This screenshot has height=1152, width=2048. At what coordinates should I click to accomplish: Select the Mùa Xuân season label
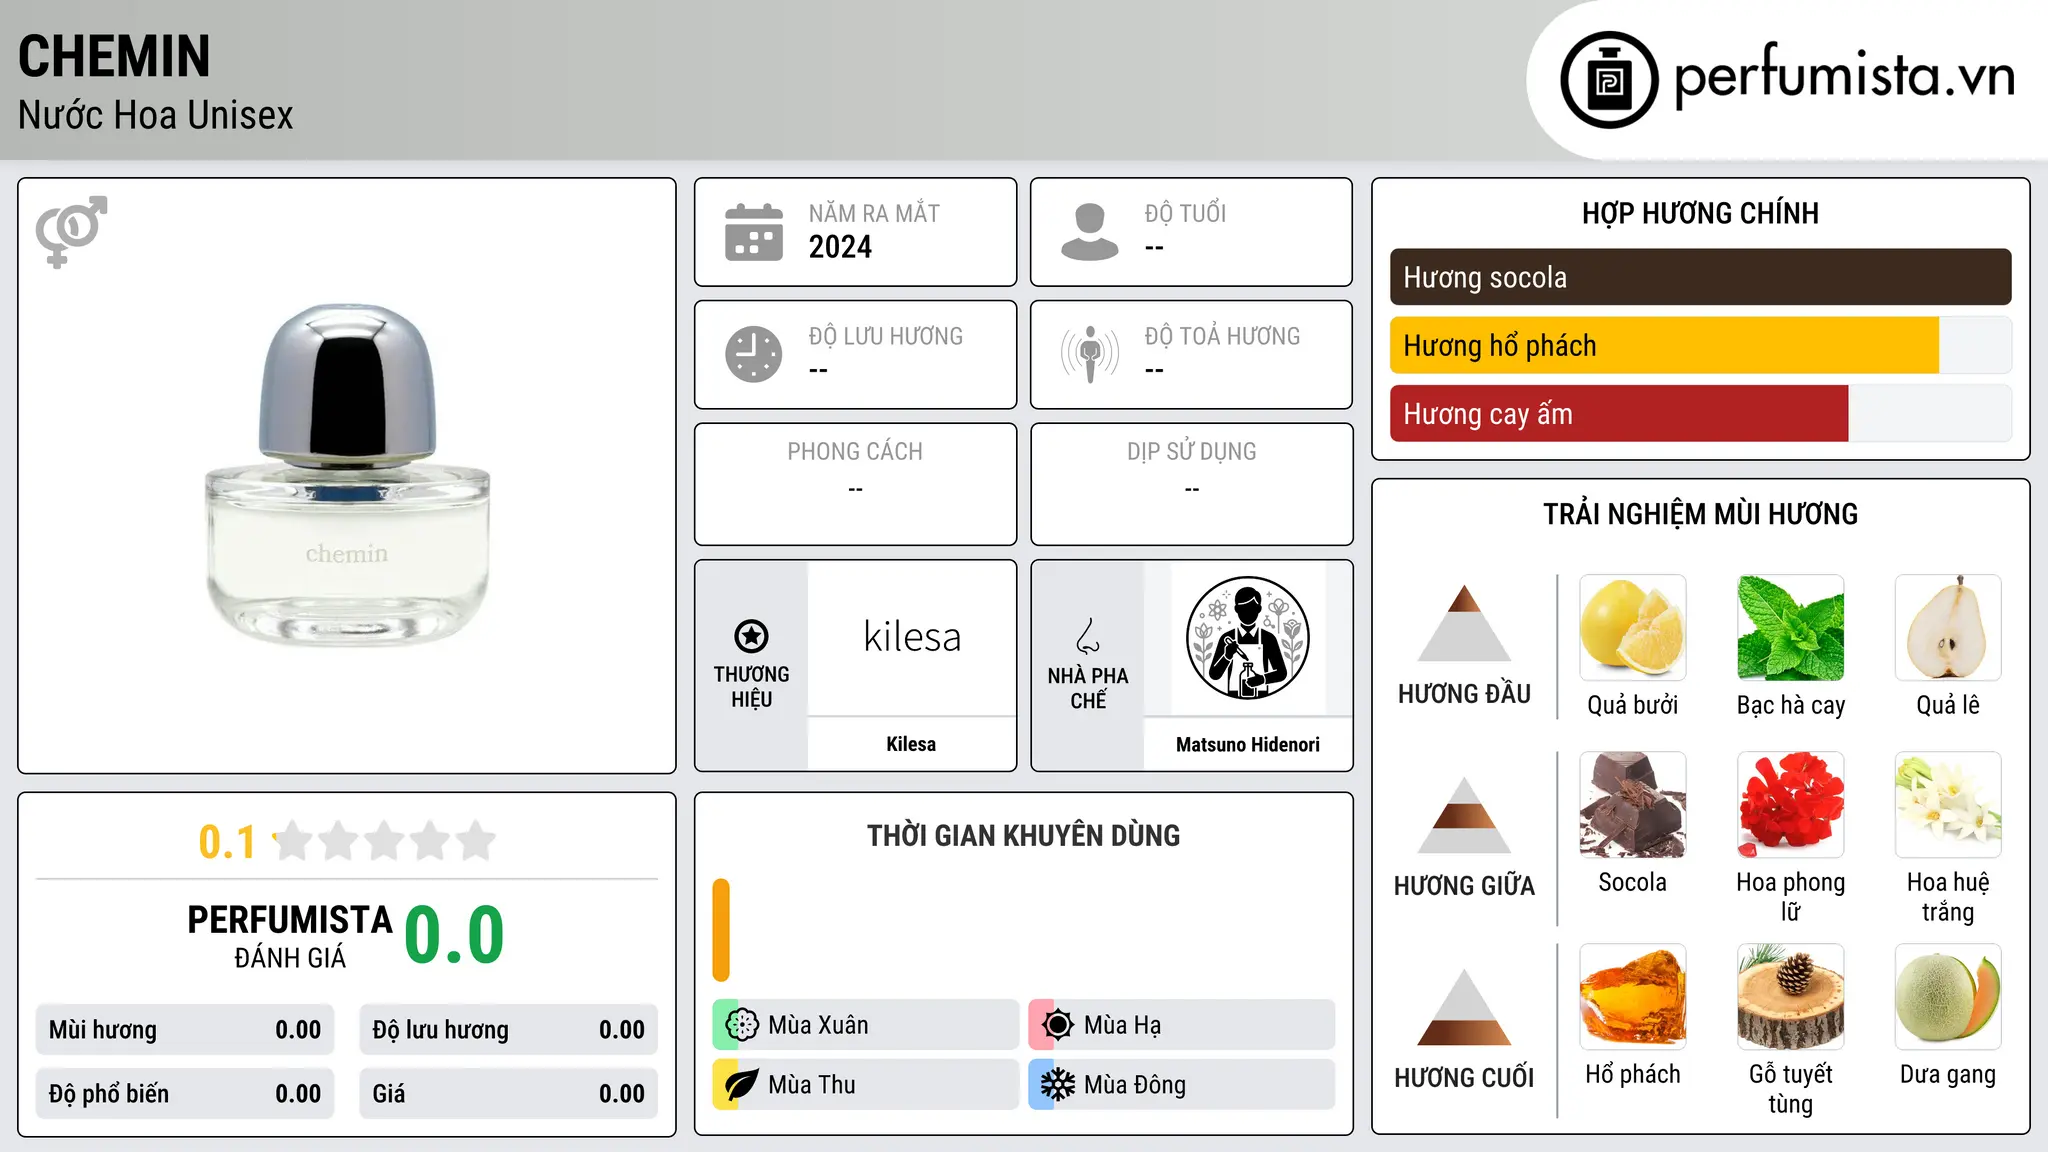(818, 1025)
